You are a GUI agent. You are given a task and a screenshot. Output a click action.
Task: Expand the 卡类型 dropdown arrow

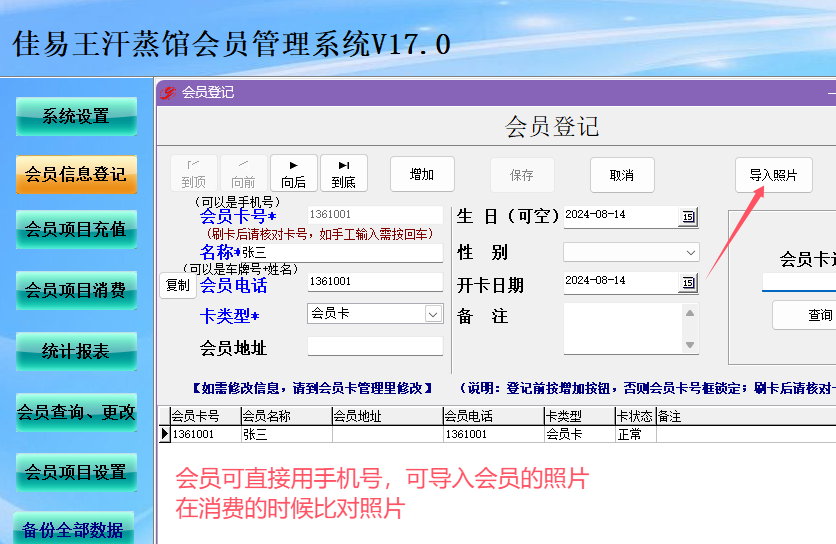(433, 314)
